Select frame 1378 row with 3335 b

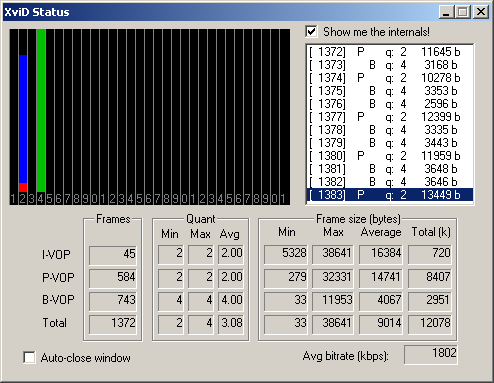coord(389,130)
